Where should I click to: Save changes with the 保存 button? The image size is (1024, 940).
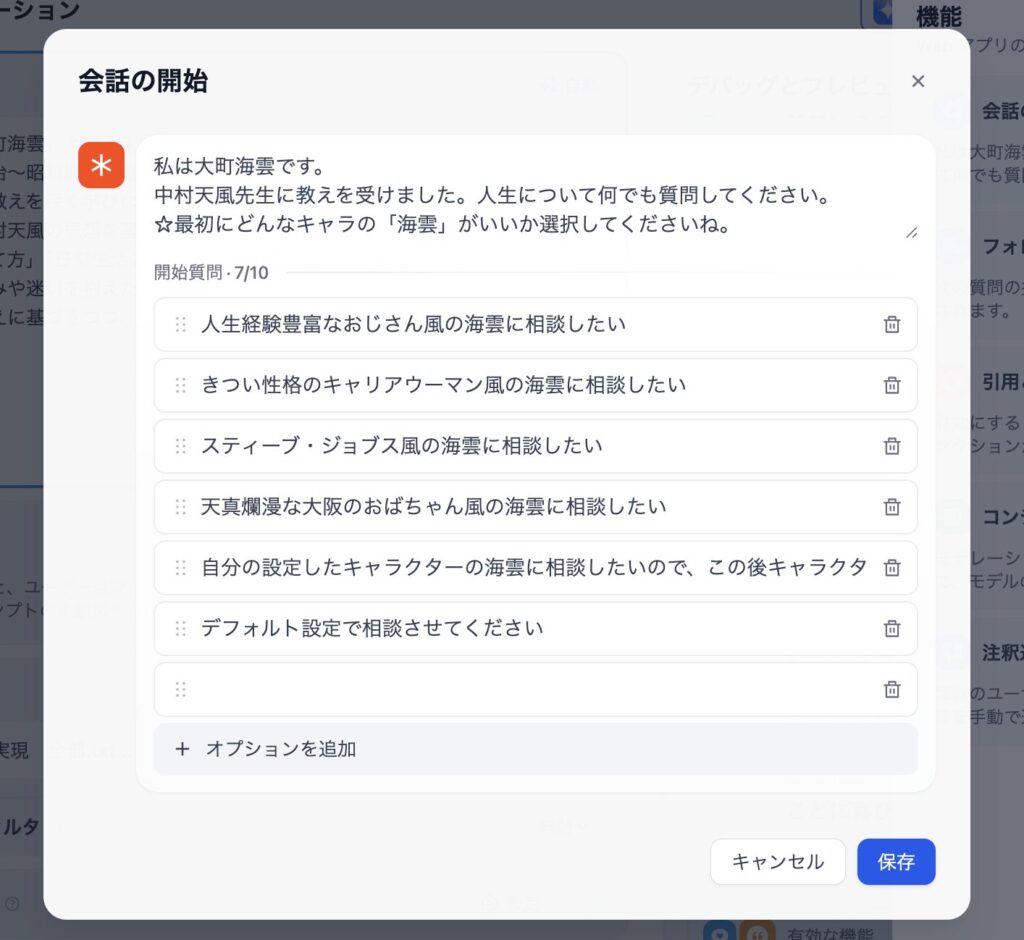(896, 862)
